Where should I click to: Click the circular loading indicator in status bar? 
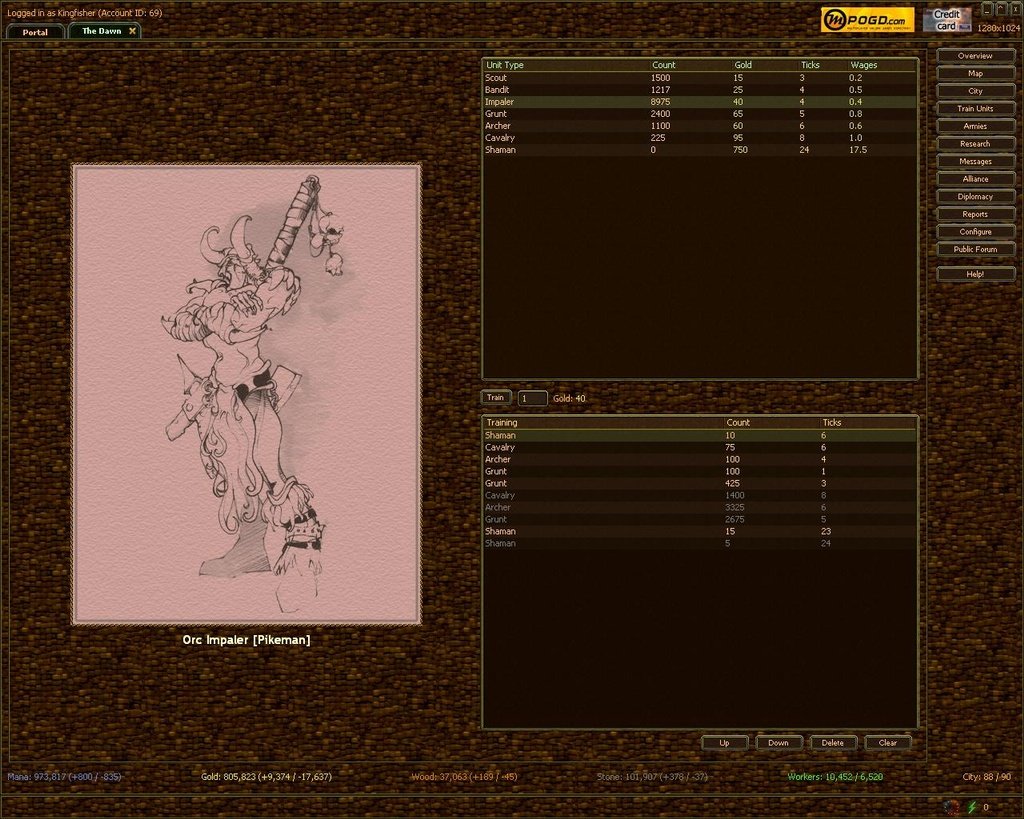(x=951, y=807)
